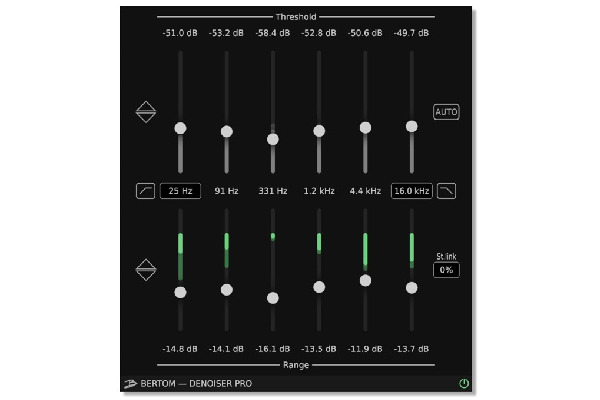Click the range slider knob above -13.7 dB
Viewport: 600px width, 400px height.
click(x=412, y=288)
